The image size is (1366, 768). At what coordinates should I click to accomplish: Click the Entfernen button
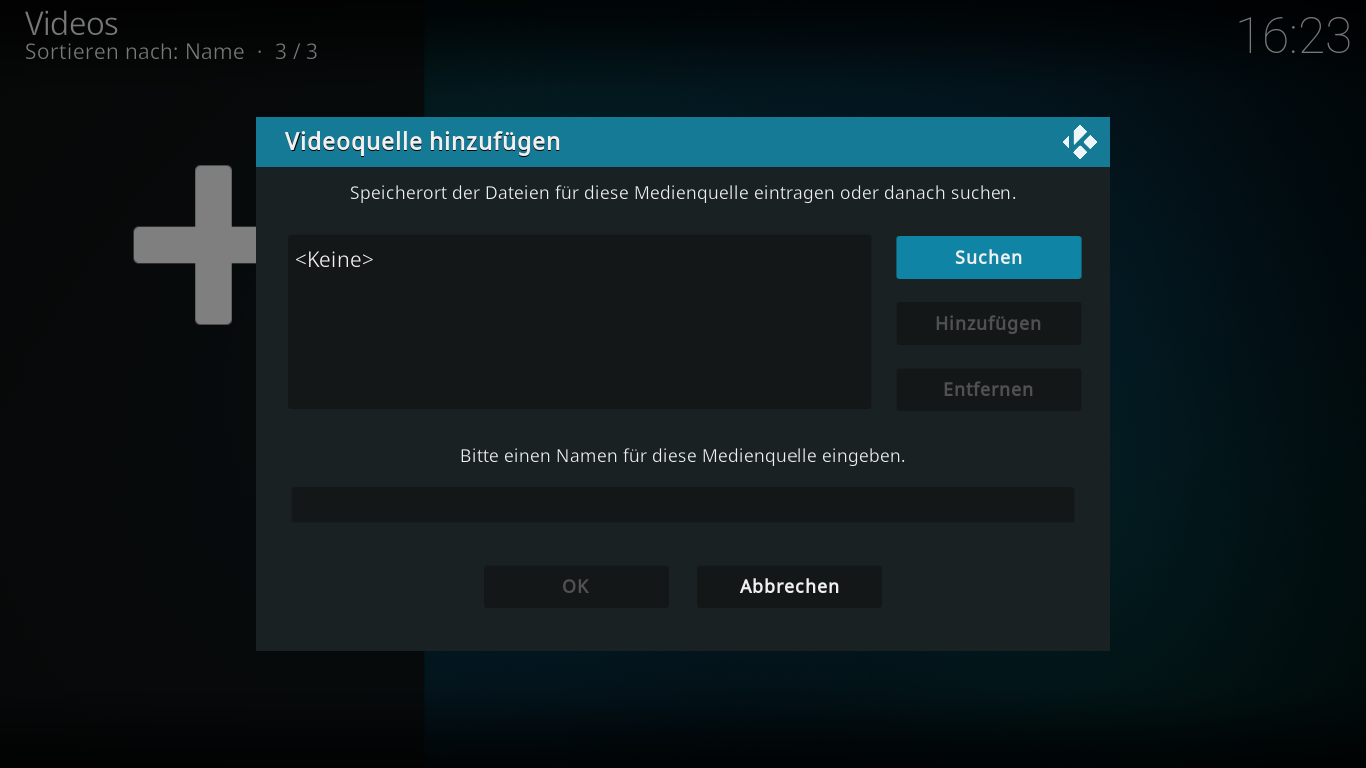(x=988, y=389)
